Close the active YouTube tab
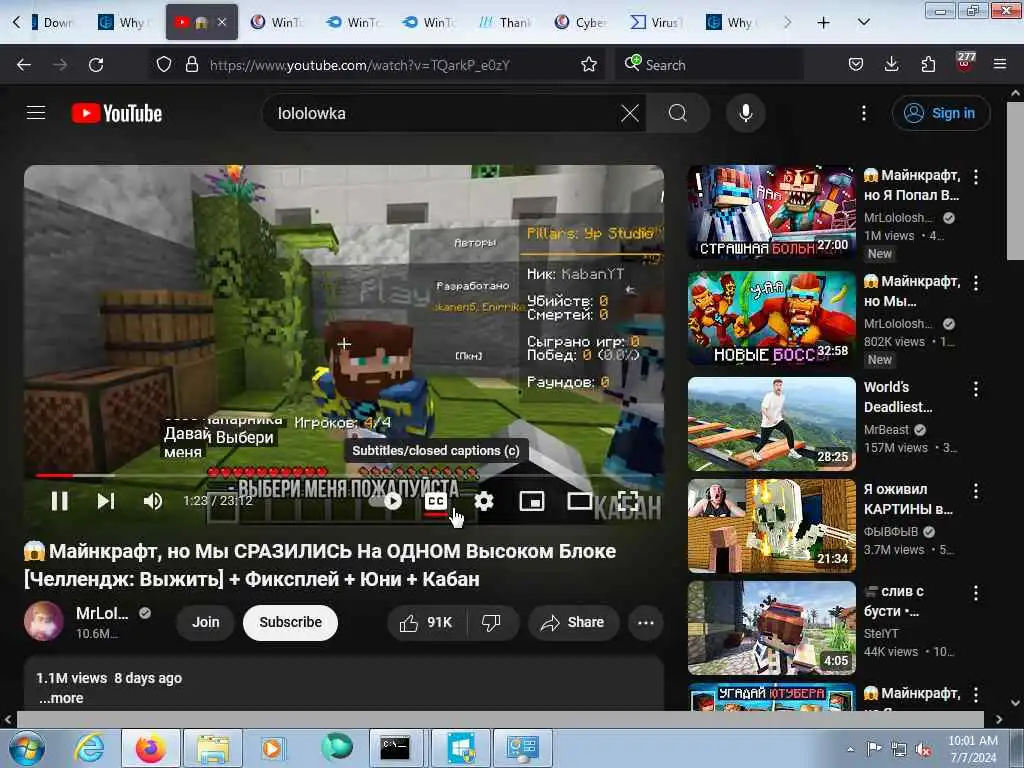 click(x=222, y=22)
